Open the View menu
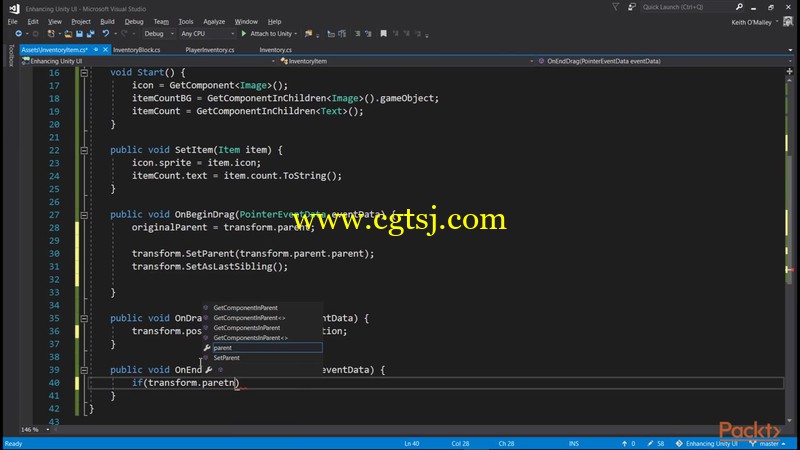The height and width of the screenshot is (450, 800). 55,21
